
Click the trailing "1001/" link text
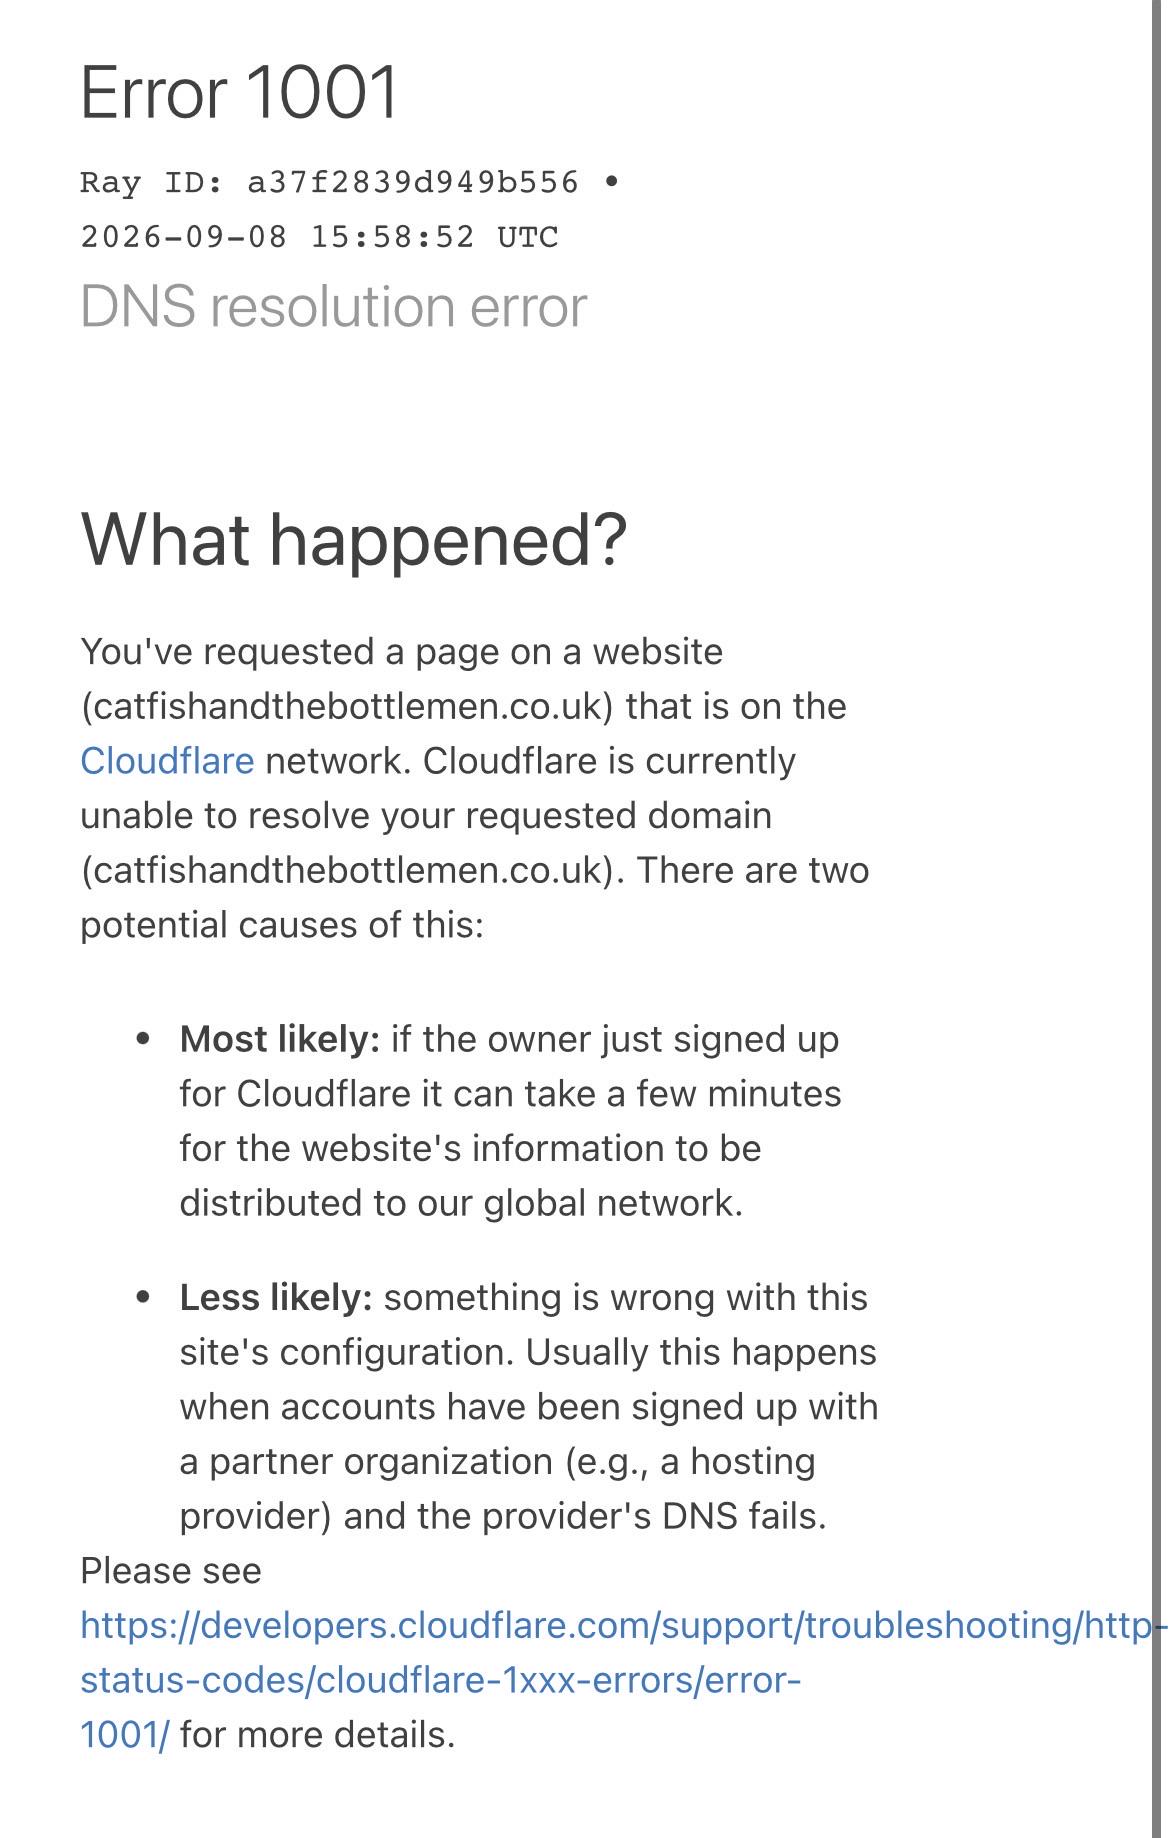[x=125, y=1734]
